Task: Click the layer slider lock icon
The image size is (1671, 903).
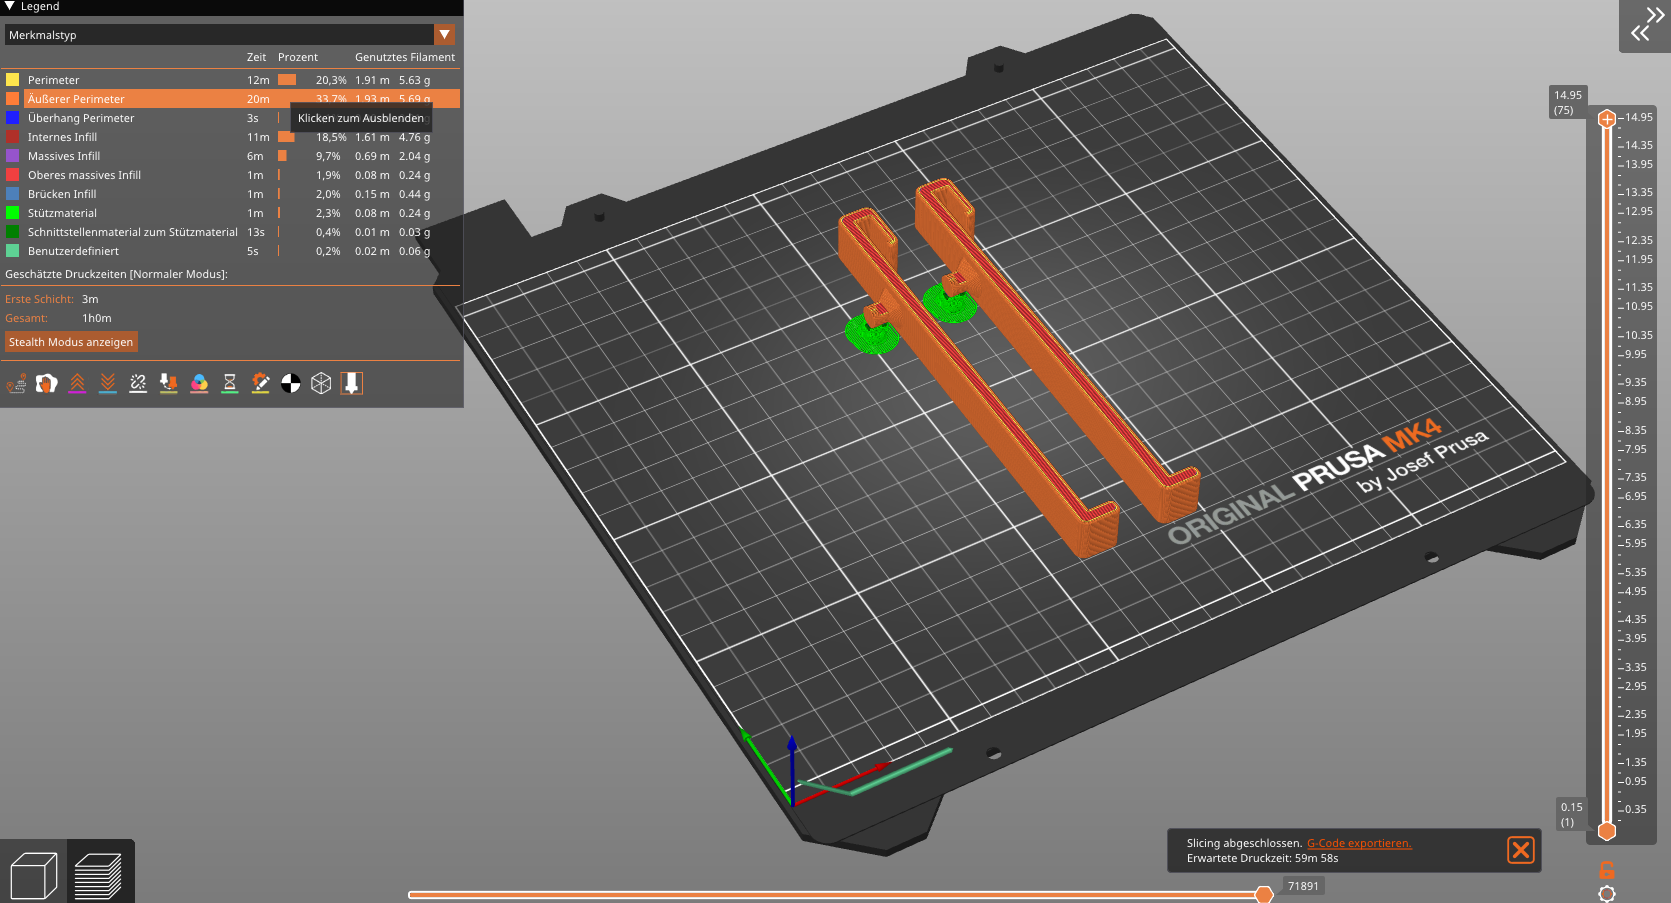Action: tap(1607, 870)
